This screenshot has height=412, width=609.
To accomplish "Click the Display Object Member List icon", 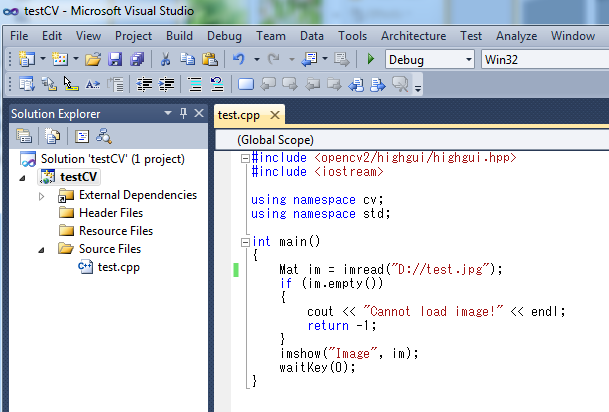I will click(x=27, y=84).
